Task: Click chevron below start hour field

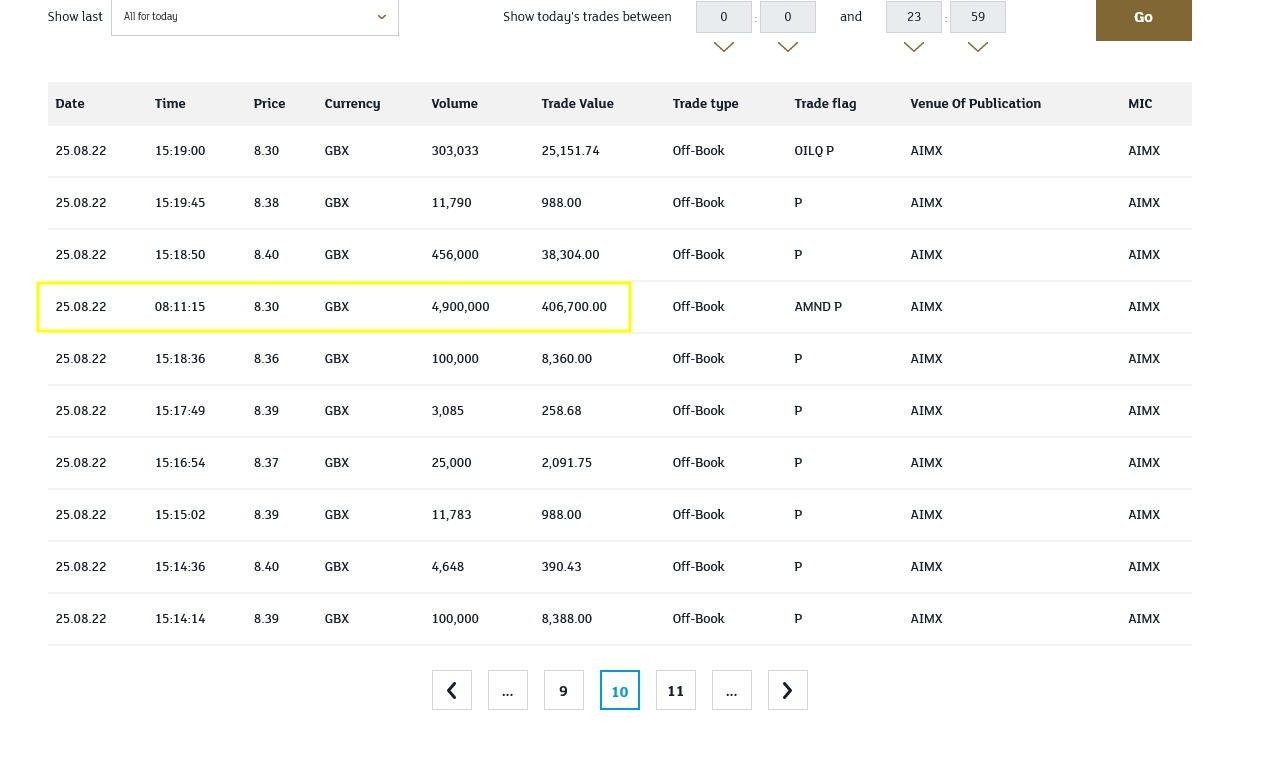Action: [x=723, y=47]
